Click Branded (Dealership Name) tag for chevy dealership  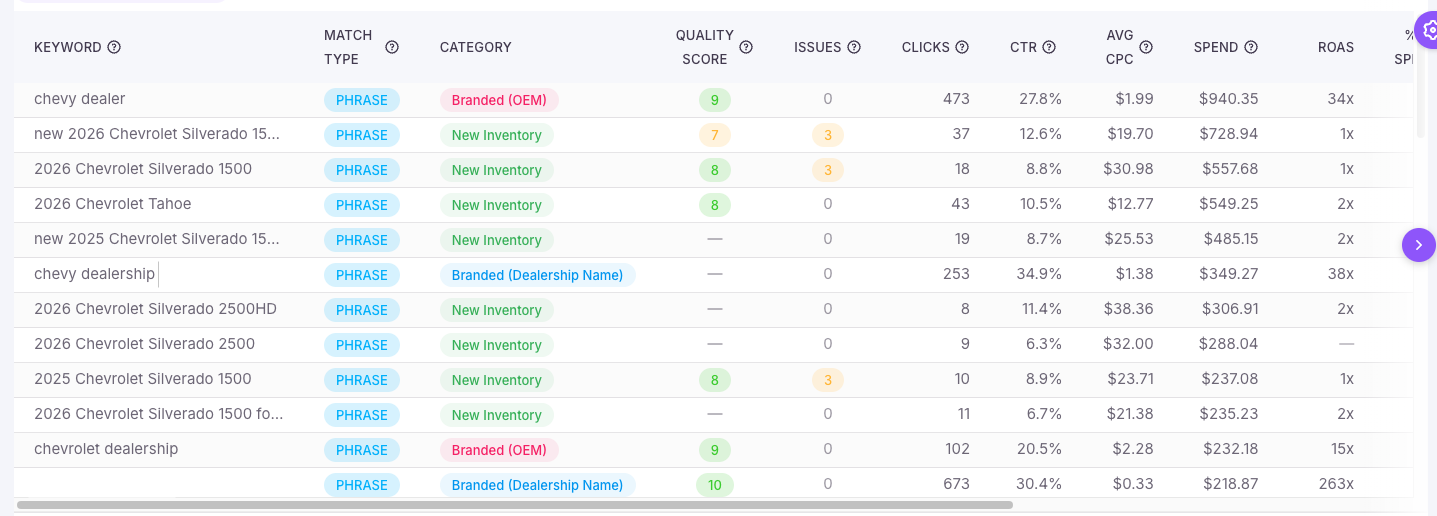click(x=537, y=275)
